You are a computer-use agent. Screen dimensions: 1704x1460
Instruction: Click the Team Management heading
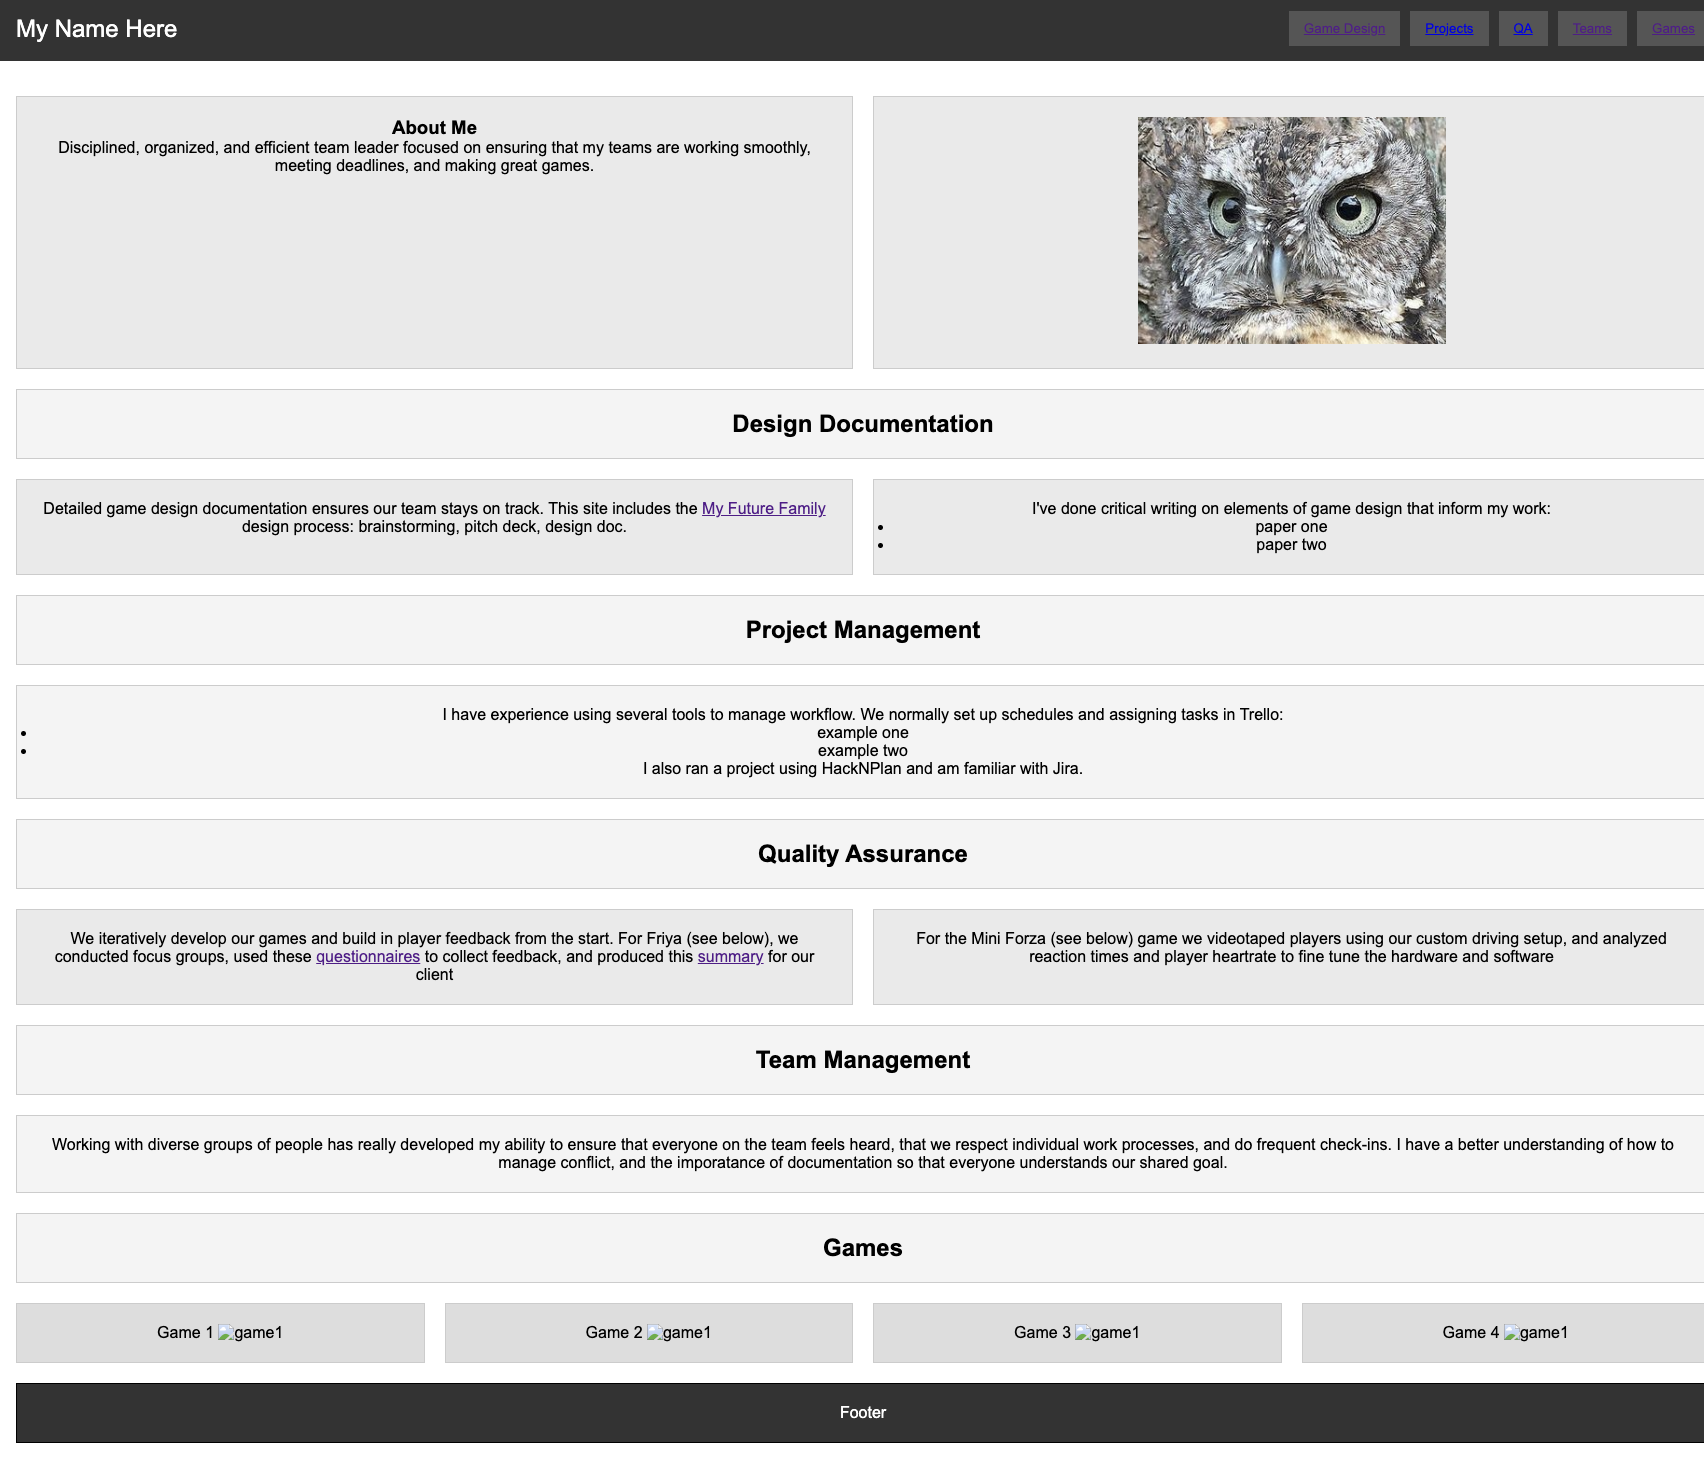point(862,1060)
